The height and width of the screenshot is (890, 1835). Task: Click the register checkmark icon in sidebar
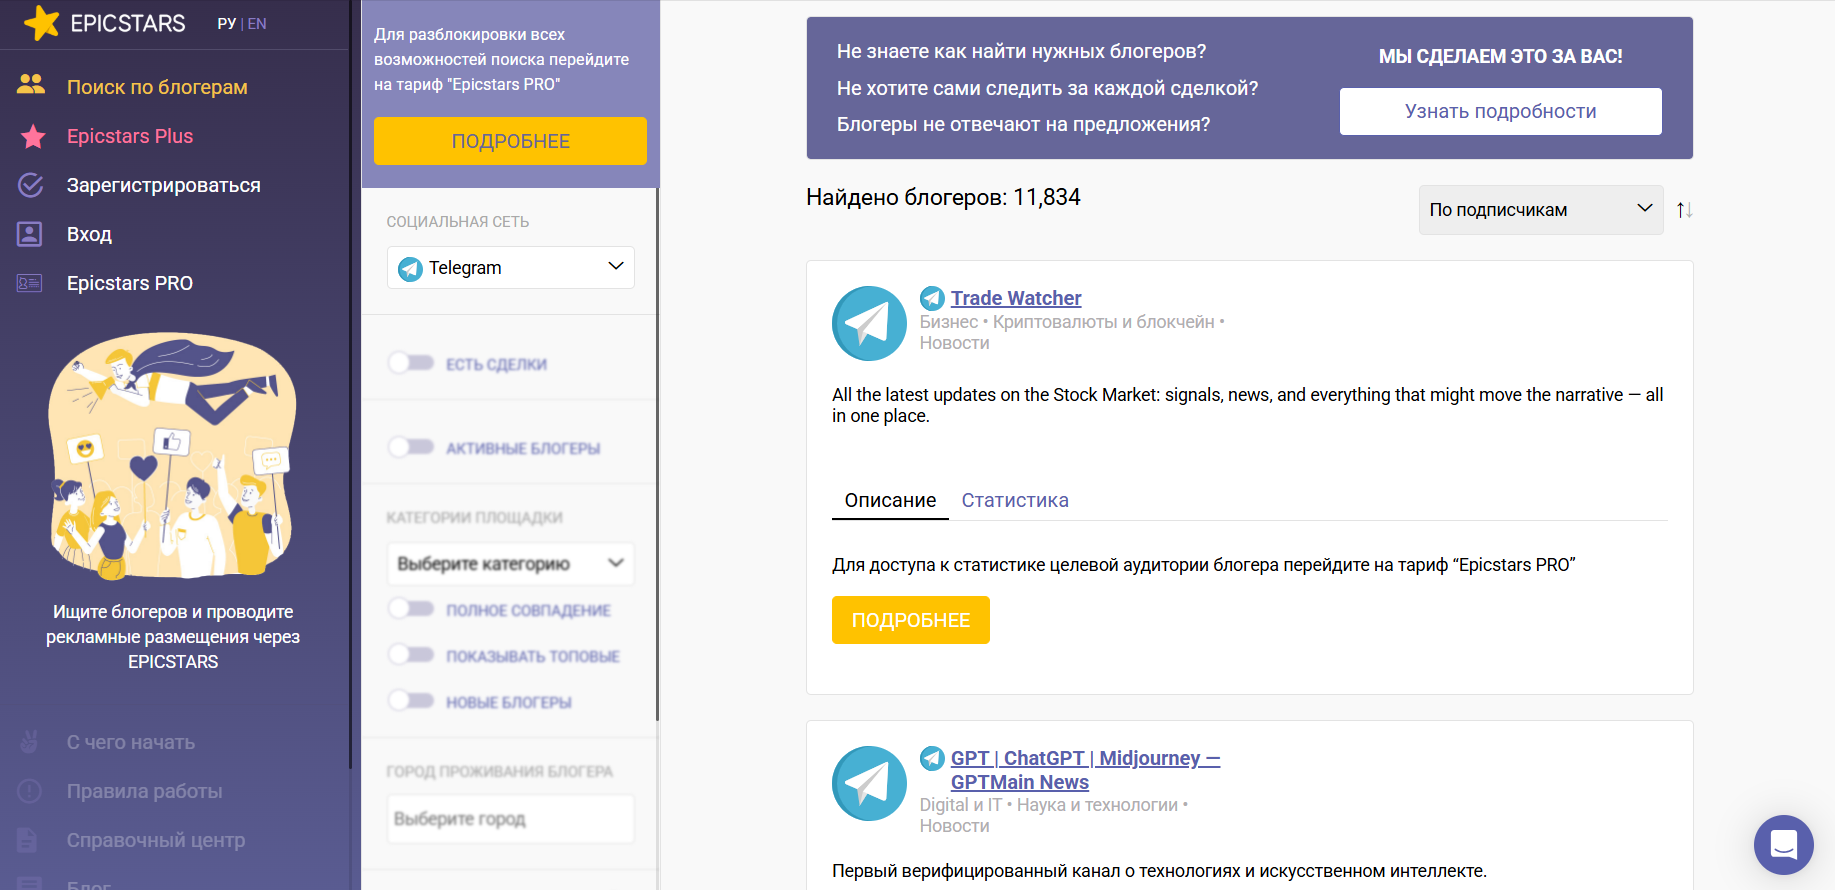click(31, 185)
